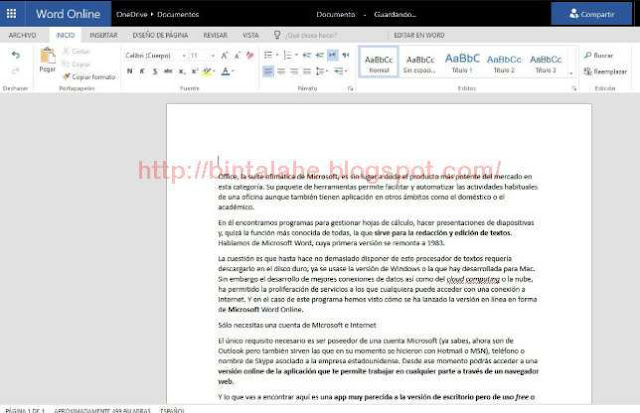
Task: Click the Cortar scissors command
Action: [76, 51]
